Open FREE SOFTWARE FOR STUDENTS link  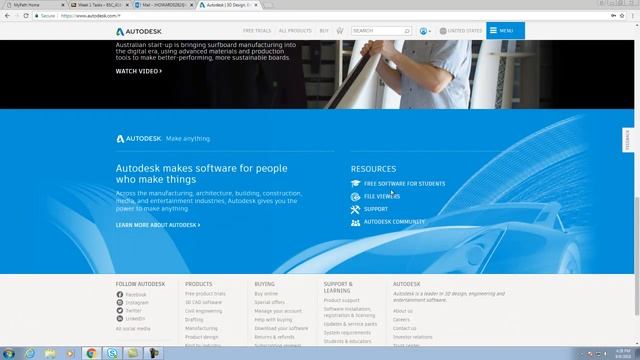(404, 184)
